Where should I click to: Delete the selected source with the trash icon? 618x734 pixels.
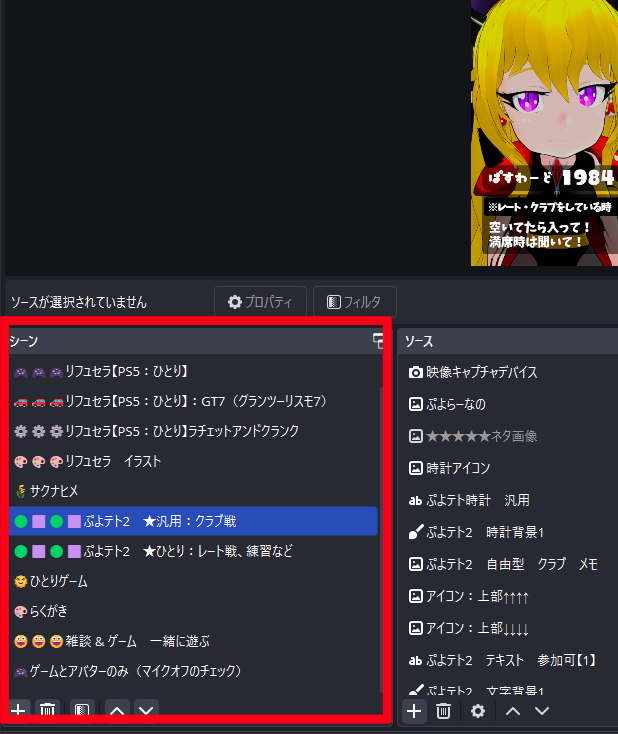[444, 710]
